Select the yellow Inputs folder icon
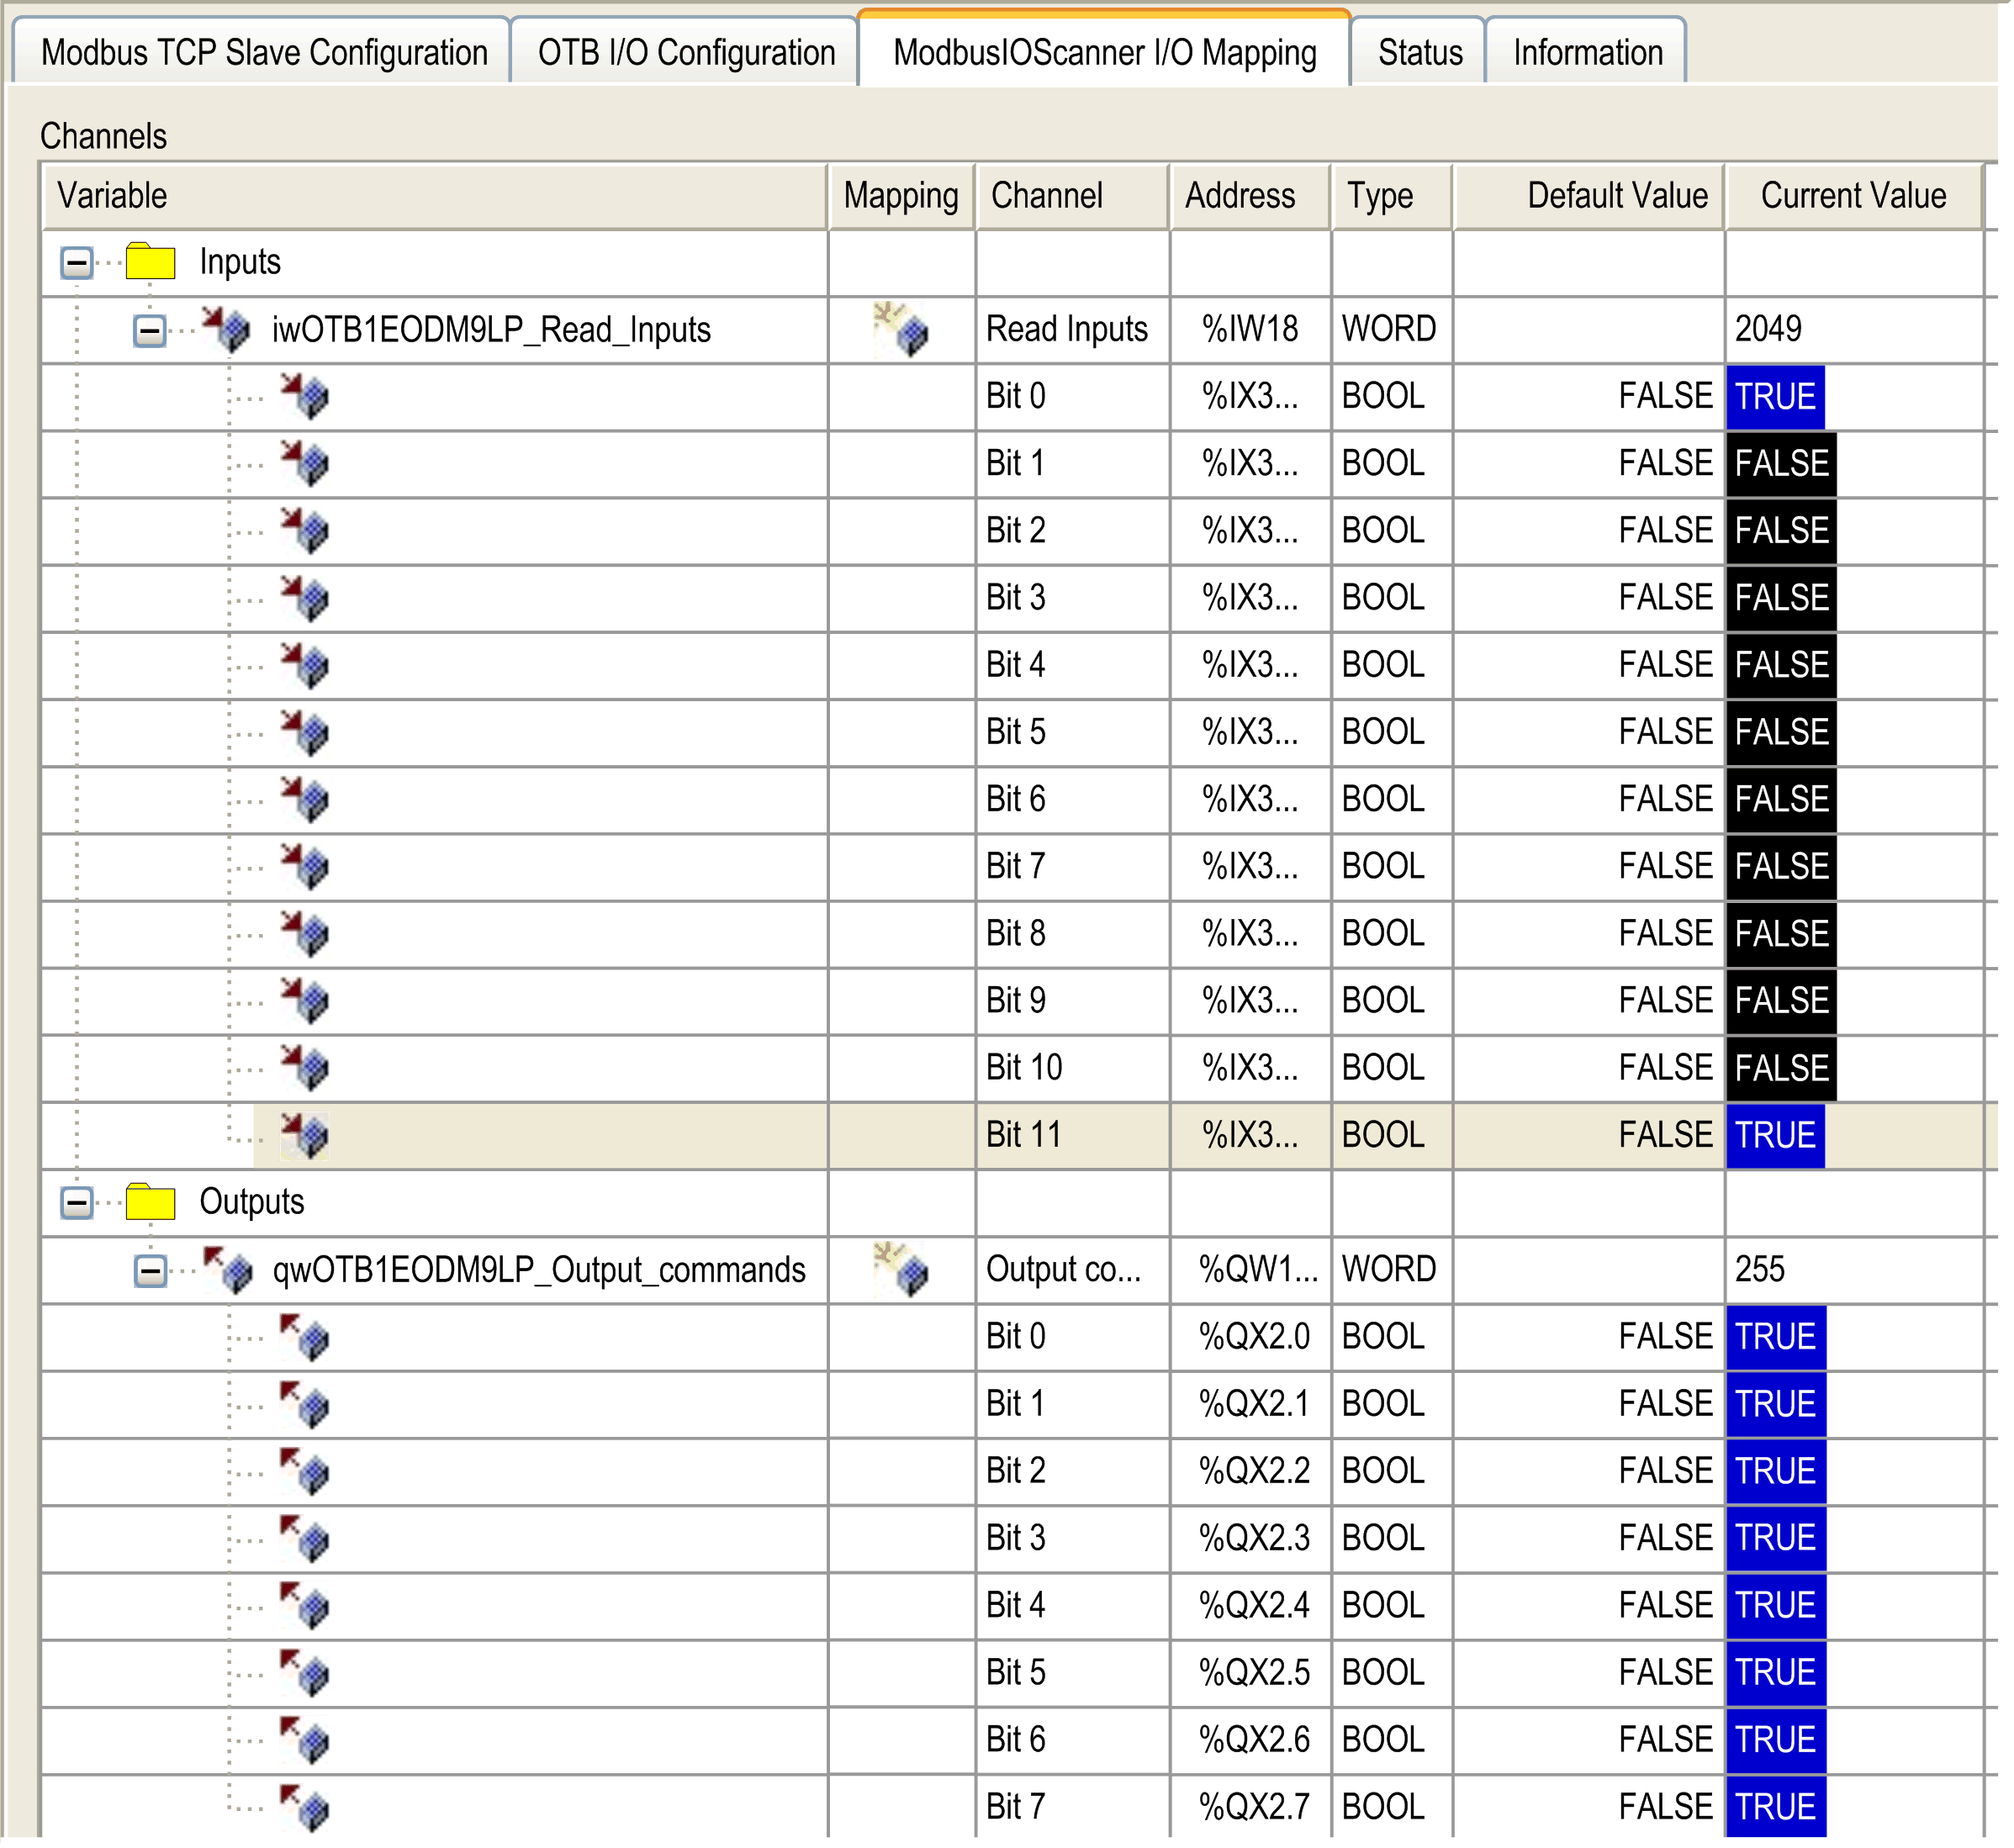The width and height of the screenshot is (2014, 1848). 152,262
